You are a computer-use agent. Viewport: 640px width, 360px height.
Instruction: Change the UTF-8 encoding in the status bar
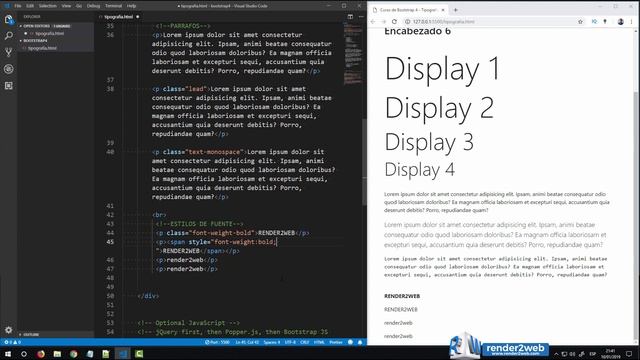[290, 342]
